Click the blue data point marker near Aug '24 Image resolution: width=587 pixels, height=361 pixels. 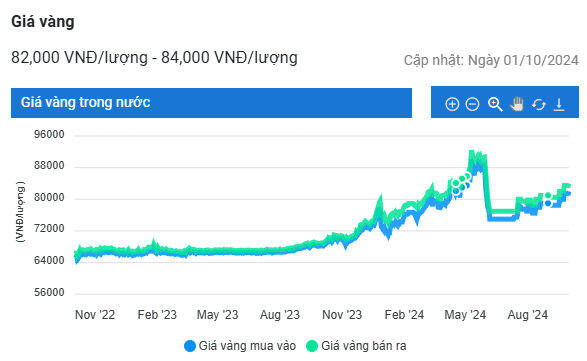pyautogui.click(x=548, y=203)
